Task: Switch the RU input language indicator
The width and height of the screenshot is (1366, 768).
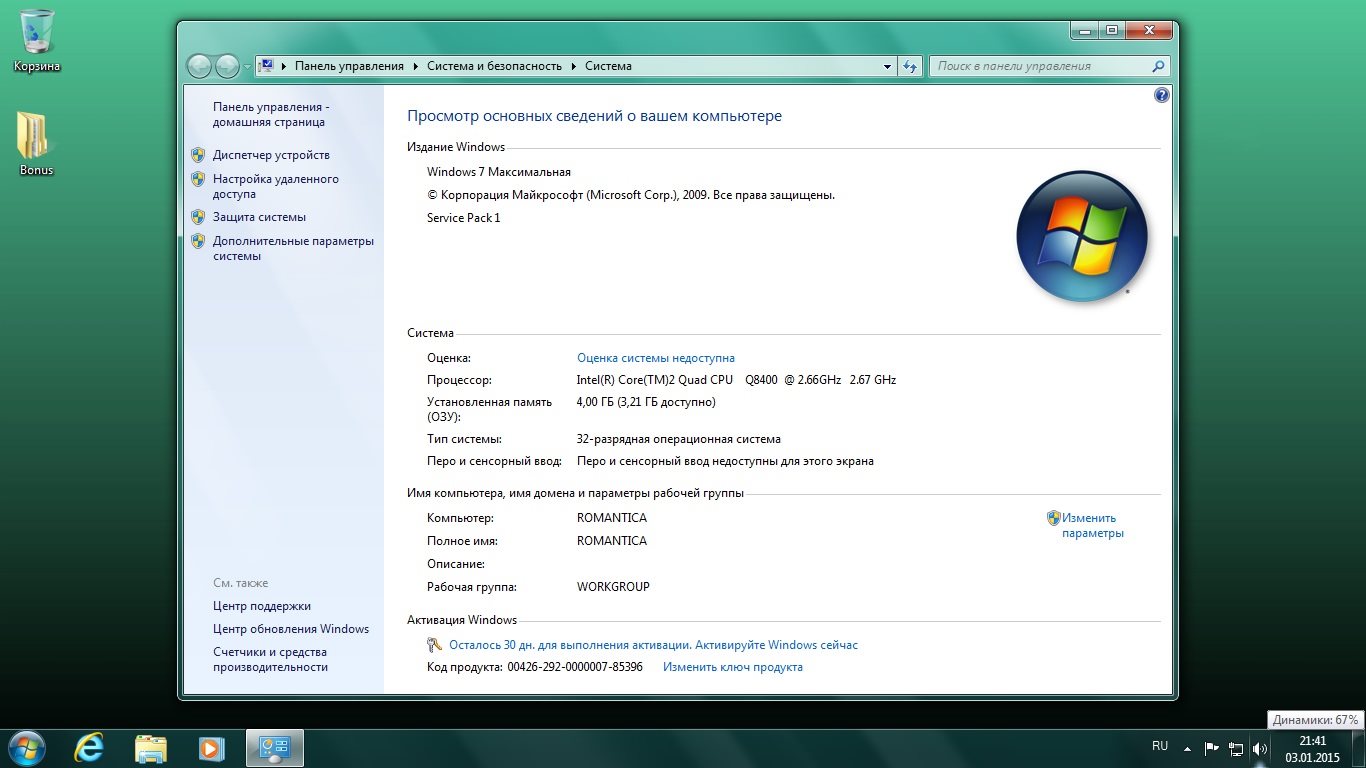Action: click(x=1160, y=746)
